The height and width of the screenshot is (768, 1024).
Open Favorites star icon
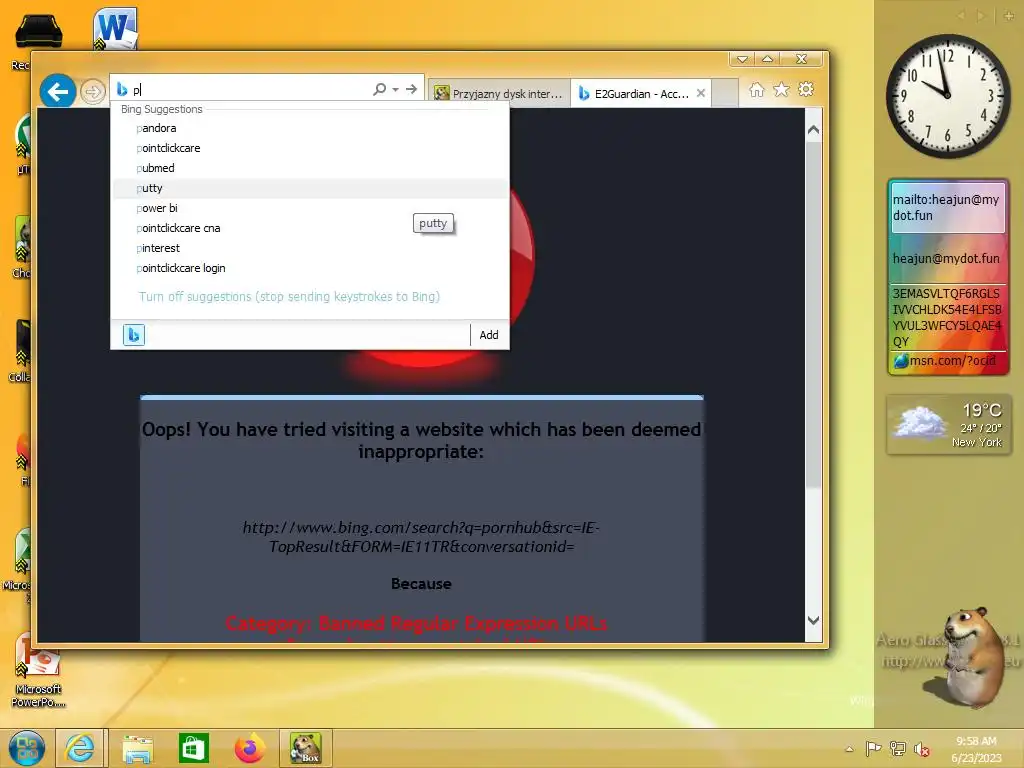point(781,89)
